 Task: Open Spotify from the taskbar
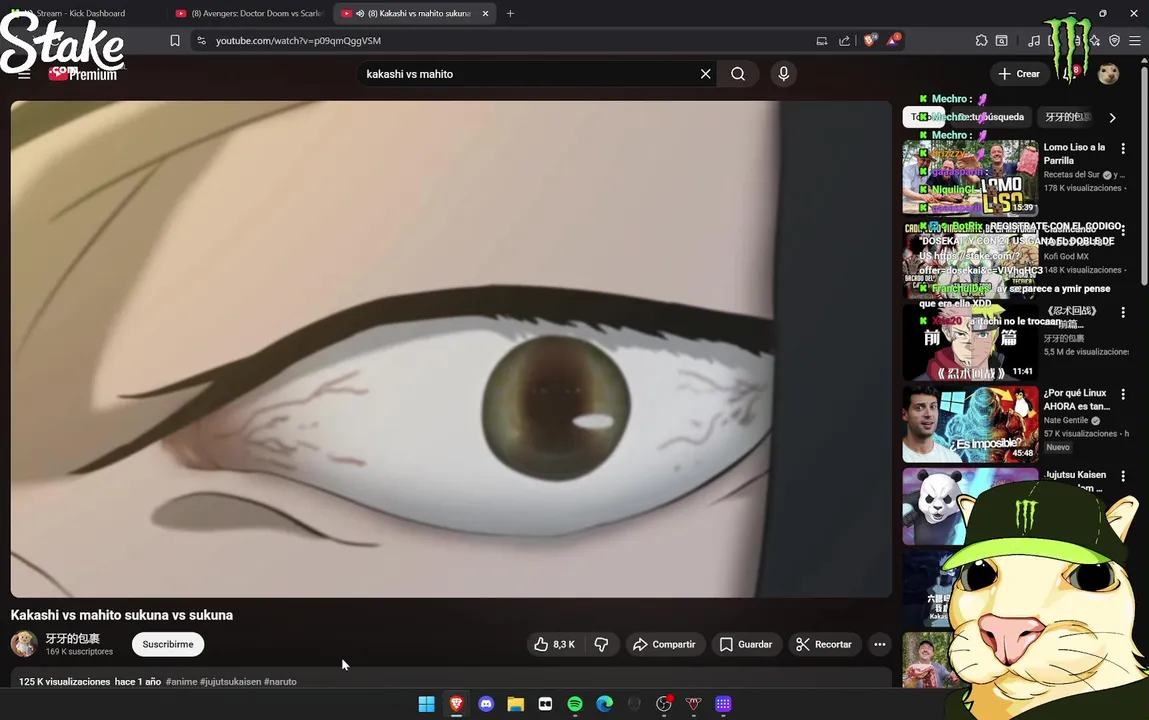574,704
